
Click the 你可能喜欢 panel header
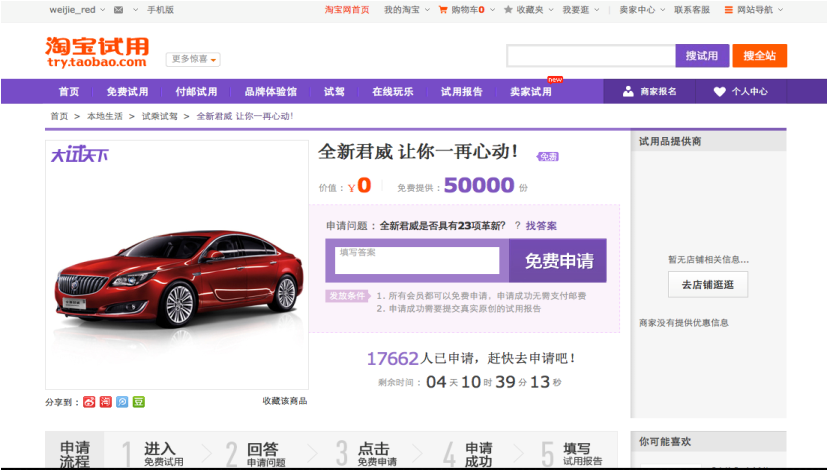coord(709,442)
